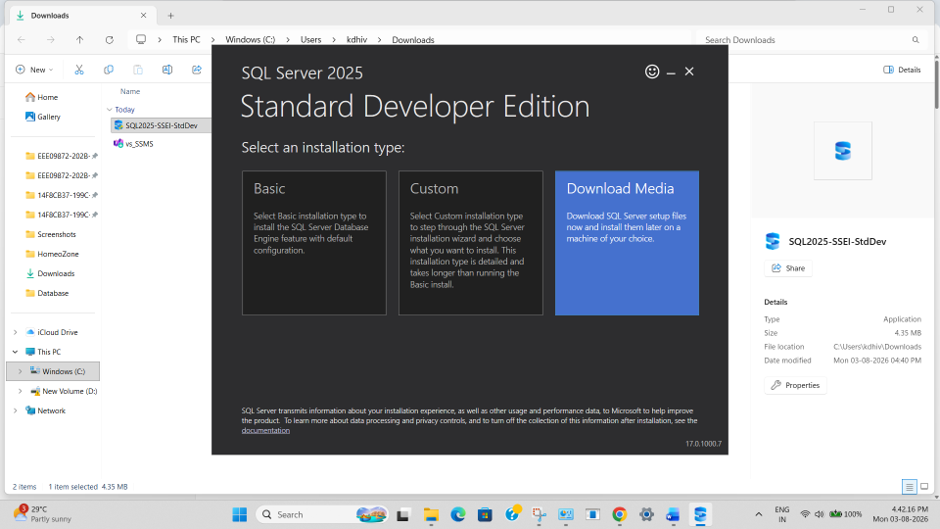Click Share button in the details pane
This screenshot has width=940, height=529.
click(x=788, y=268)
